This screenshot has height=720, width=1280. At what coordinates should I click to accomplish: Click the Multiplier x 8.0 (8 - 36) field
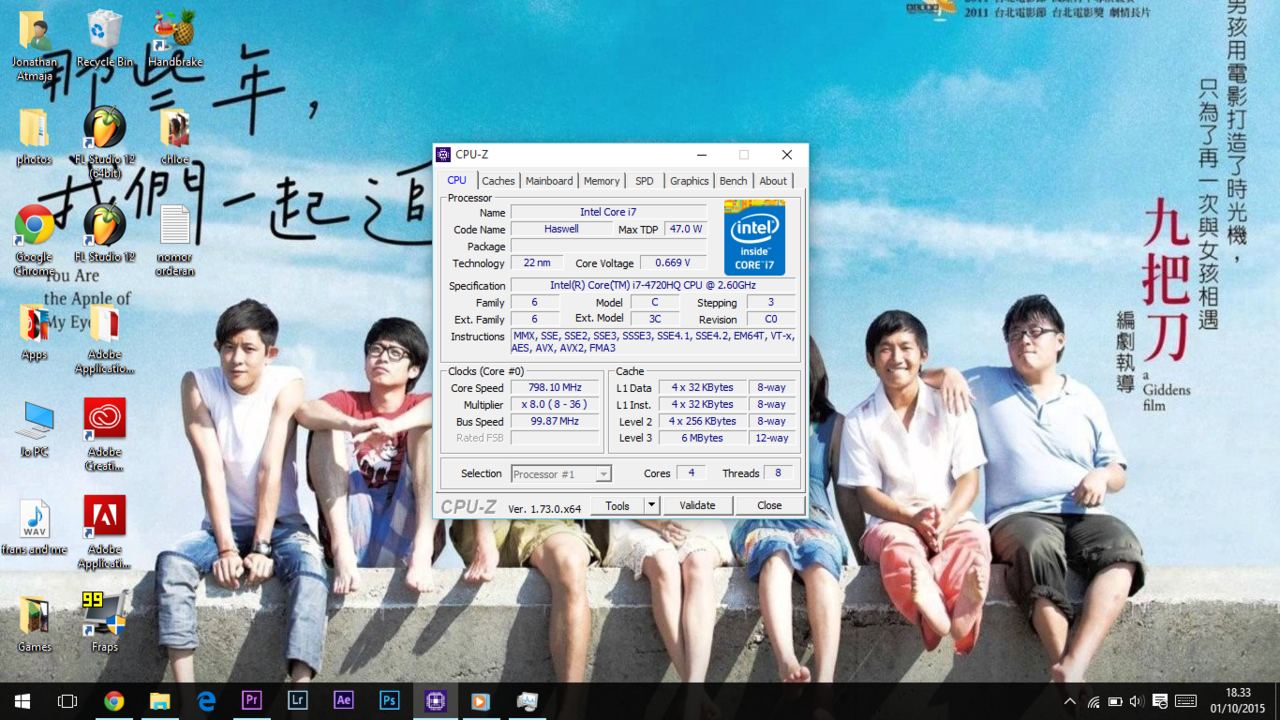[557, 405]
